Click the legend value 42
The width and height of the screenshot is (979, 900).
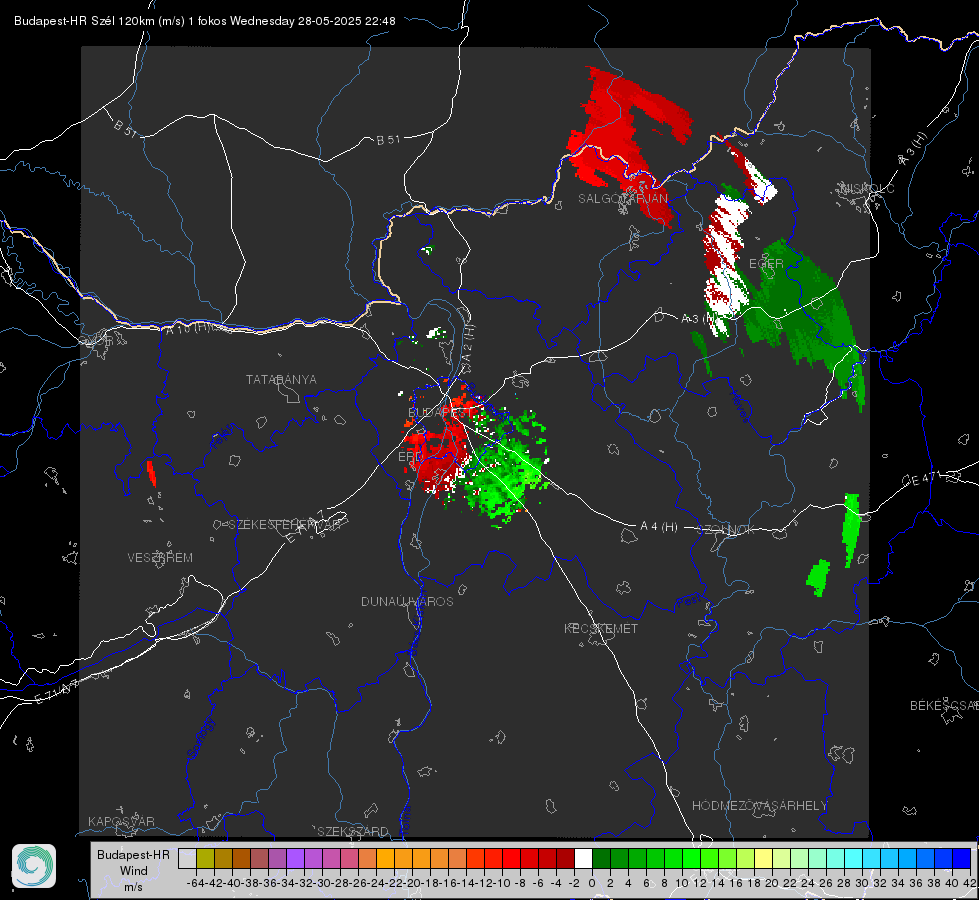pyautogui.click(x=969, y=883)
